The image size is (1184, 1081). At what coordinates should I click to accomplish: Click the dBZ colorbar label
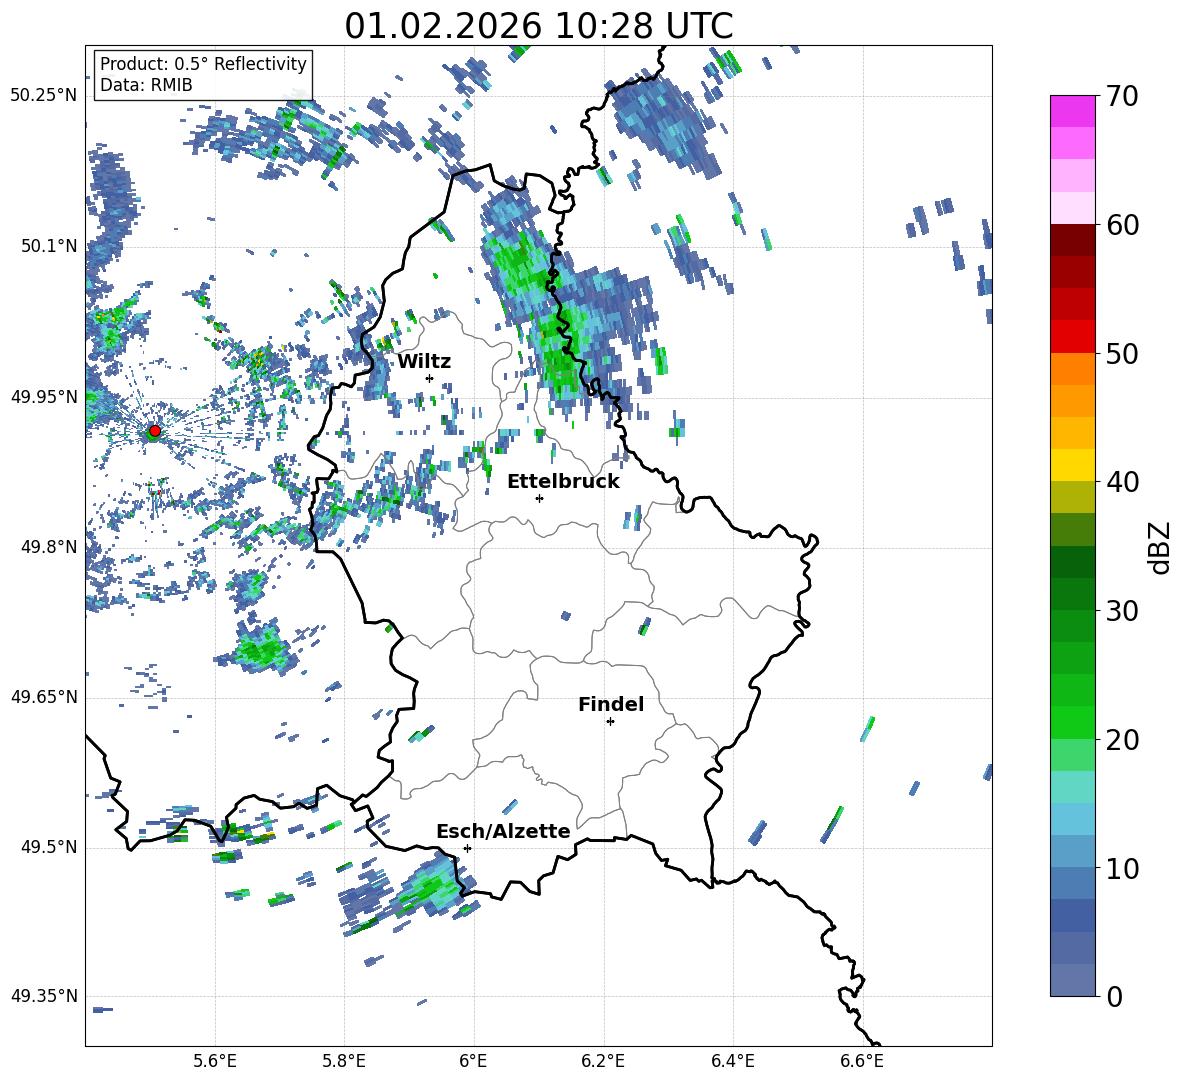tap(1161, 547)
